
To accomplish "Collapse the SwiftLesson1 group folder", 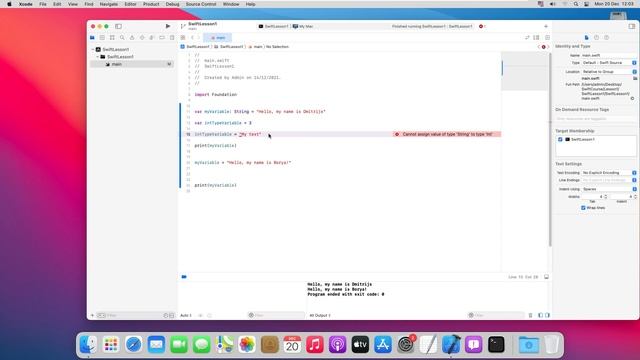I will (98, 57).
